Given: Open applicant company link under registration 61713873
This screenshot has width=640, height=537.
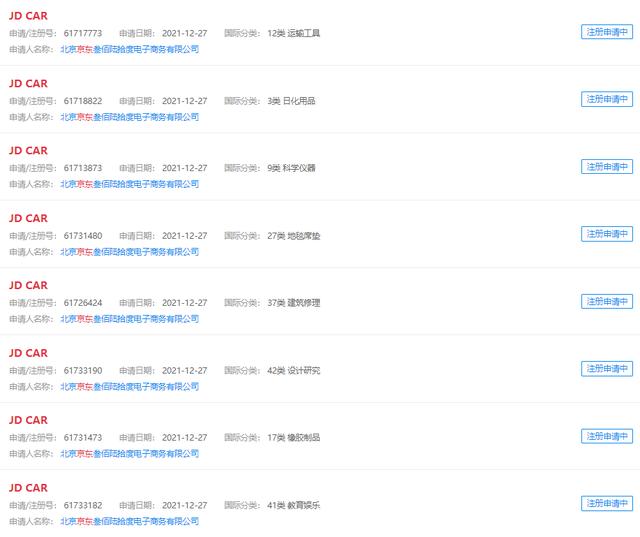Looking at the screenshot, I should 129,184.
